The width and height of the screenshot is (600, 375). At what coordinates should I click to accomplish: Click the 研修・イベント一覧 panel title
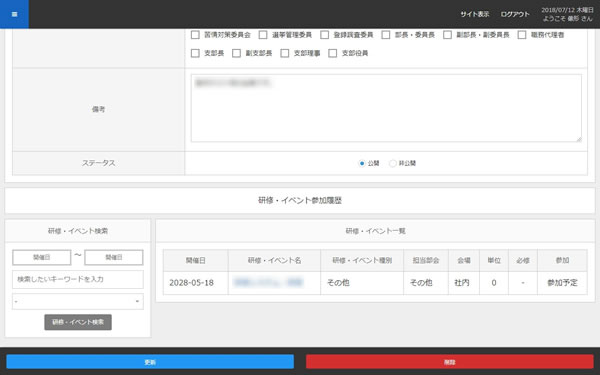click(x=375, y=231)
